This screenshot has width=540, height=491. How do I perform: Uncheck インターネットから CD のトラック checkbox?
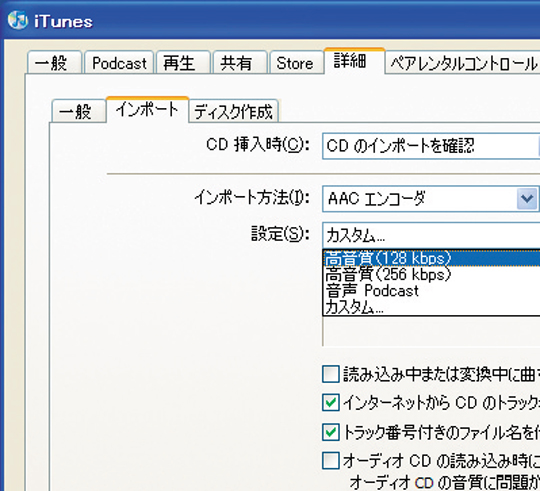click(331, 403)
